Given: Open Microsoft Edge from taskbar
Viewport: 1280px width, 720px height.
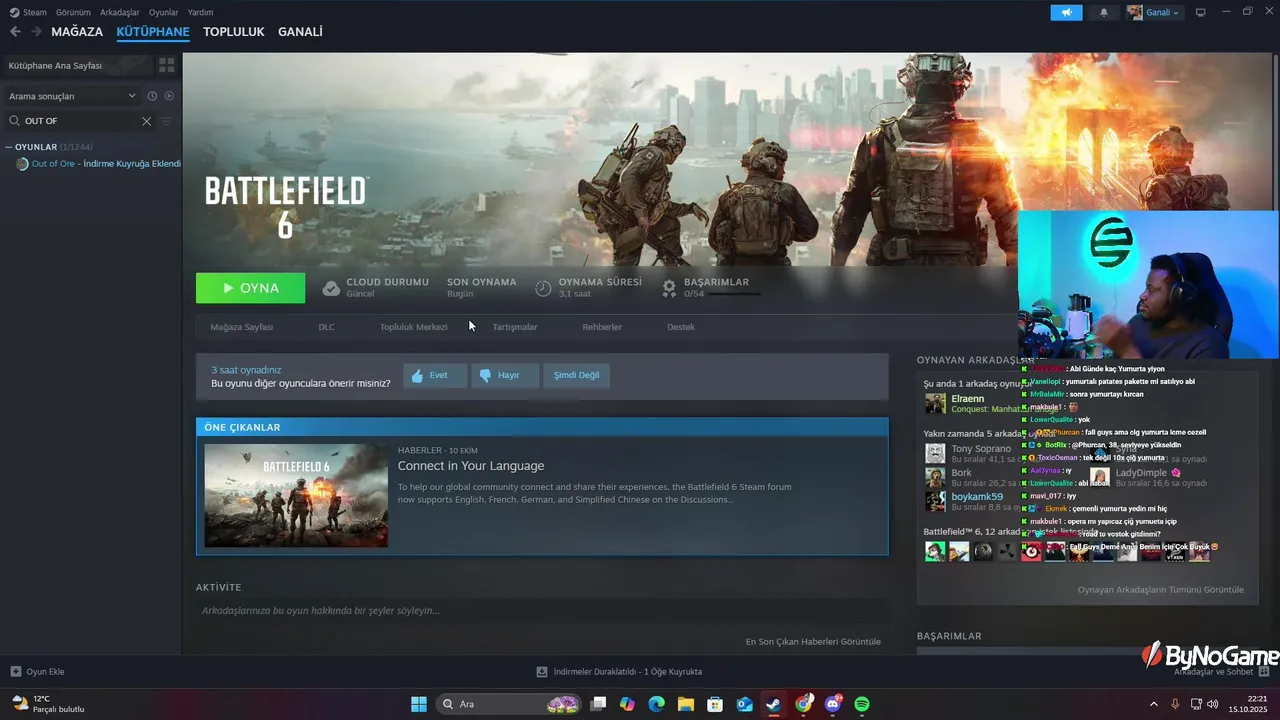Looking at the screenshot, I should click(656, 704).
